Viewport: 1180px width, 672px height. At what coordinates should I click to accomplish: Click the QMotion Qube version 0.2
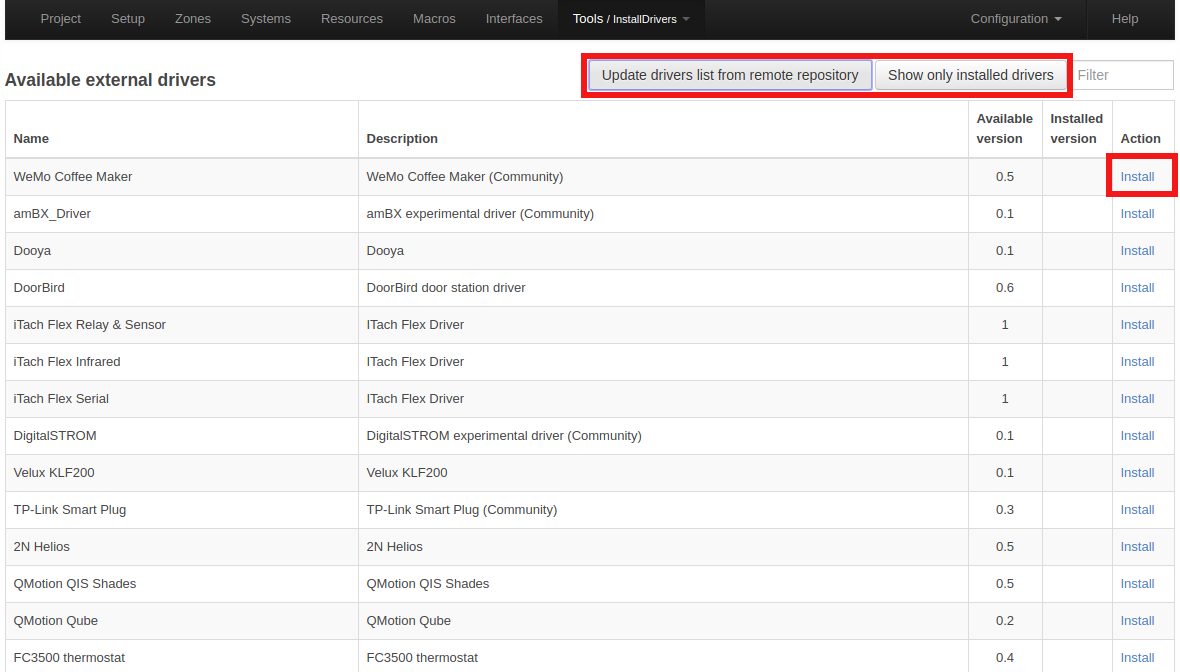1005,621
